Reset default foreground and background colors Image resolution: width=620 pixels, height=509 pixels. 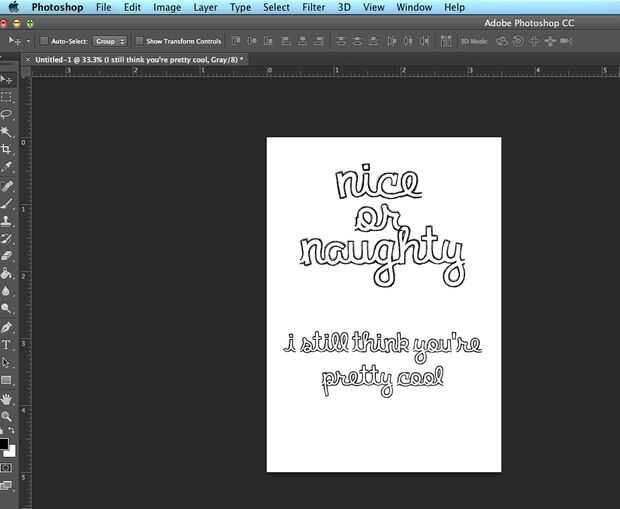(x=2, y=430)
